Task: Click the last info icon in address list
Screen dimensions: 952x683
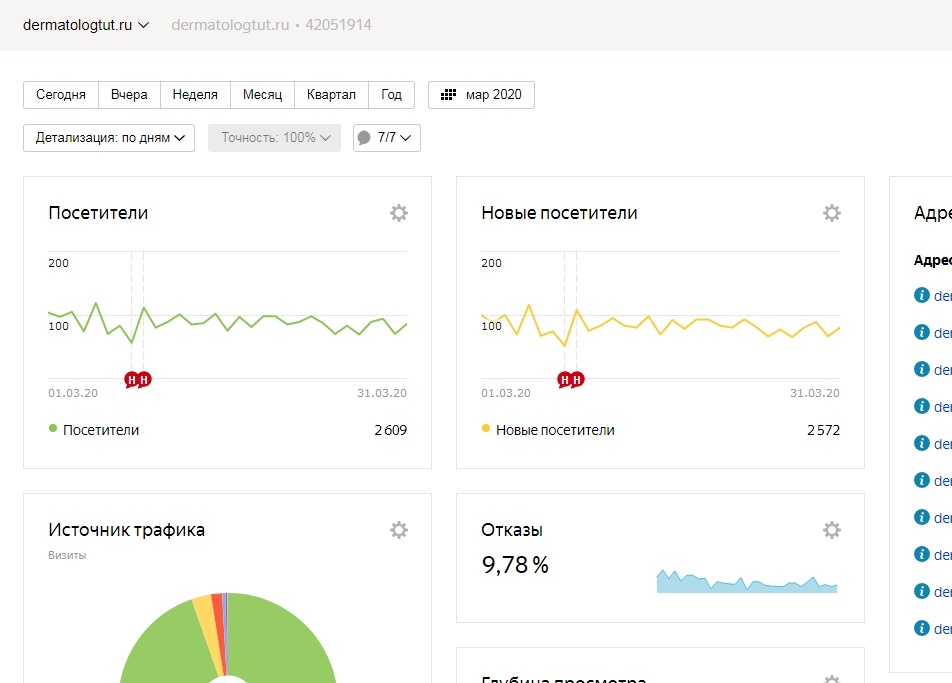Action: 922,628
